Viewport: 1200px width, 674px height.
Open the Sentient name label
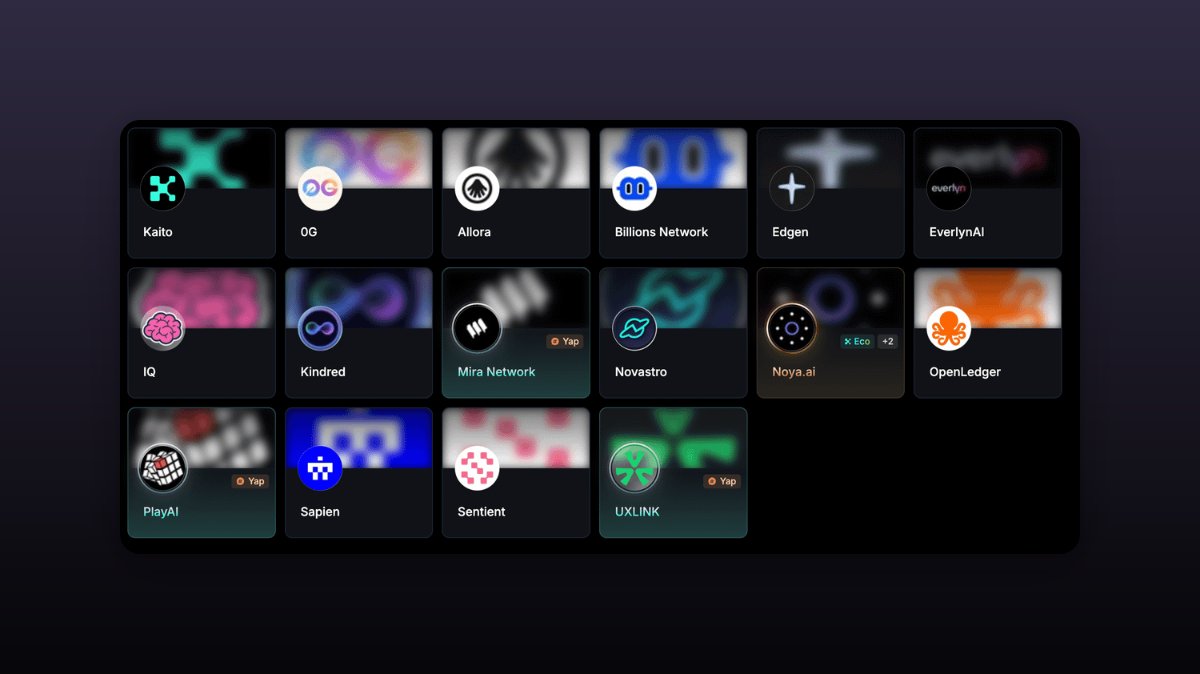click(x=482, y=512)
